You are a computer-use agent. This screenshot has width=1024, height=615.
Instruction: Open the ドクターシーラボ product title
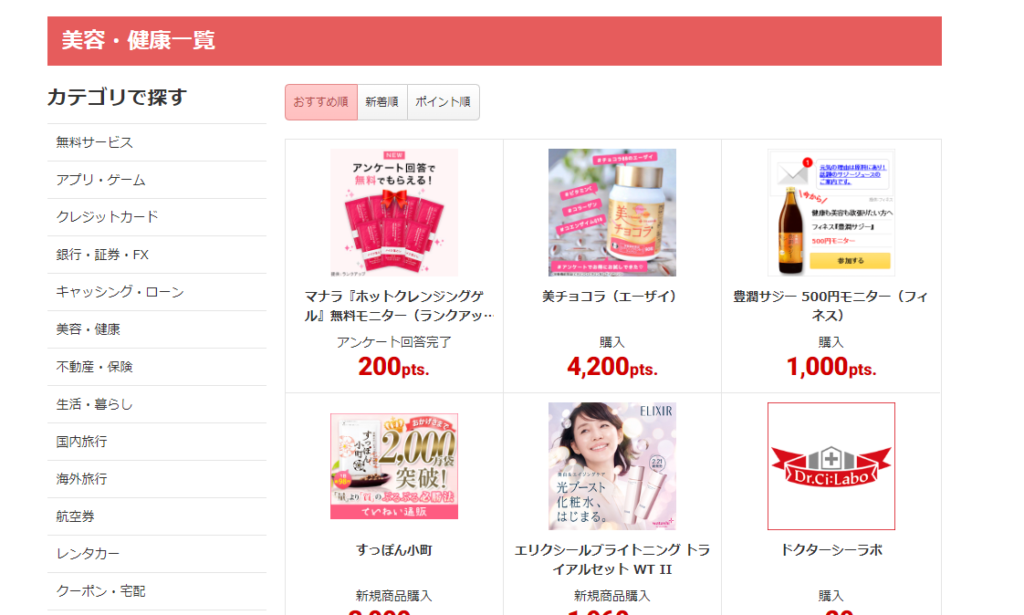831,550
